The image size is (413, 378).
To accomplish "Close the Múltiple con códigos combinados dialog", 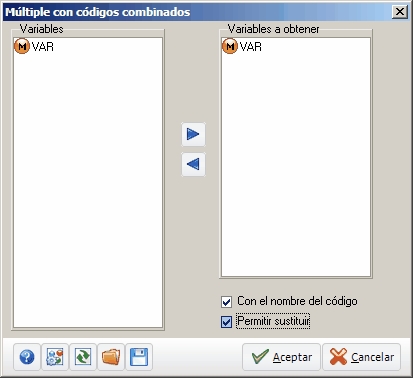I will tap(400, 12).
